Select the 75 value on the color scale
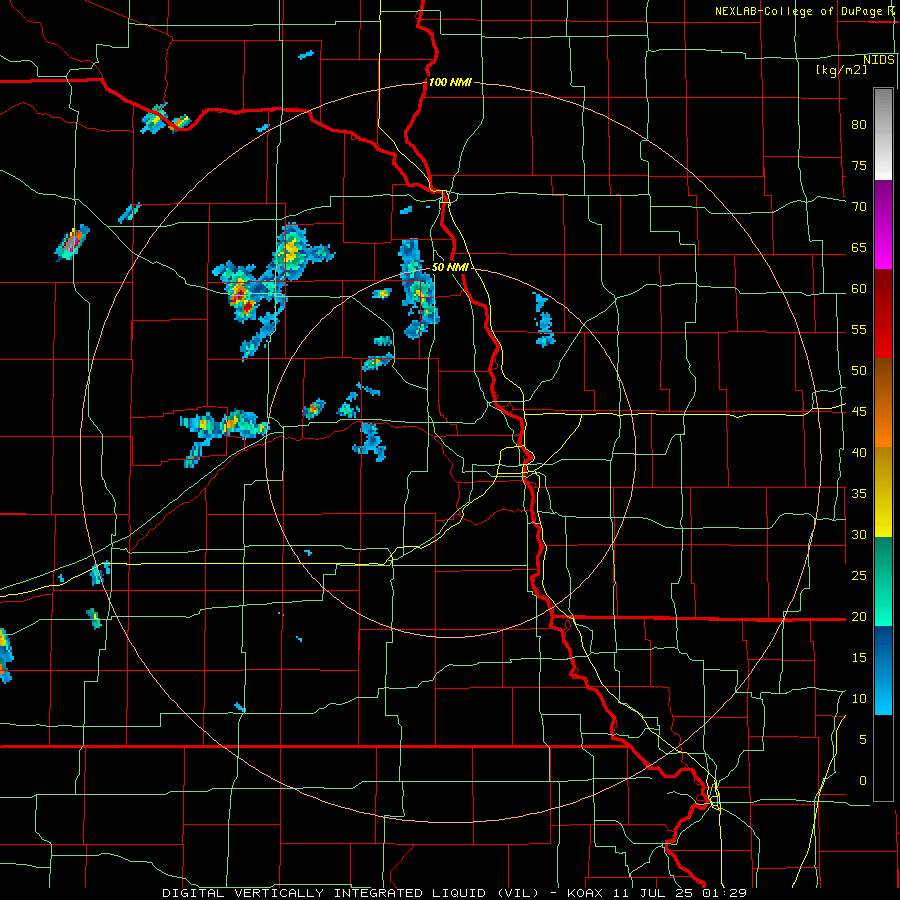 tap(859, 165)
